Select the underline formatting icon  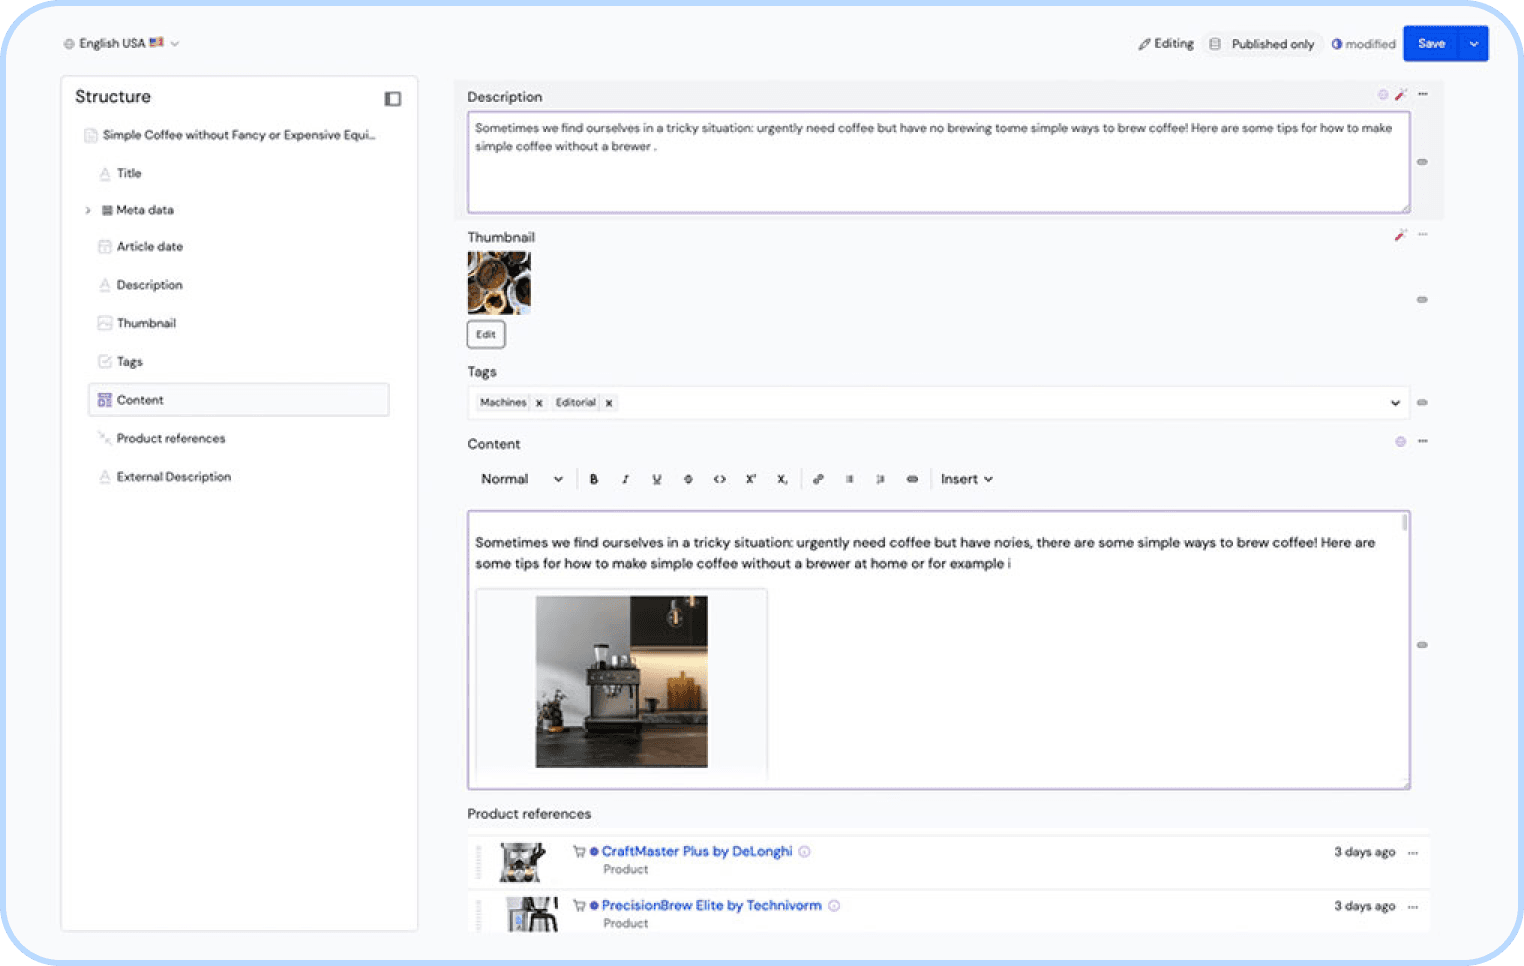[x=656, y=479]
